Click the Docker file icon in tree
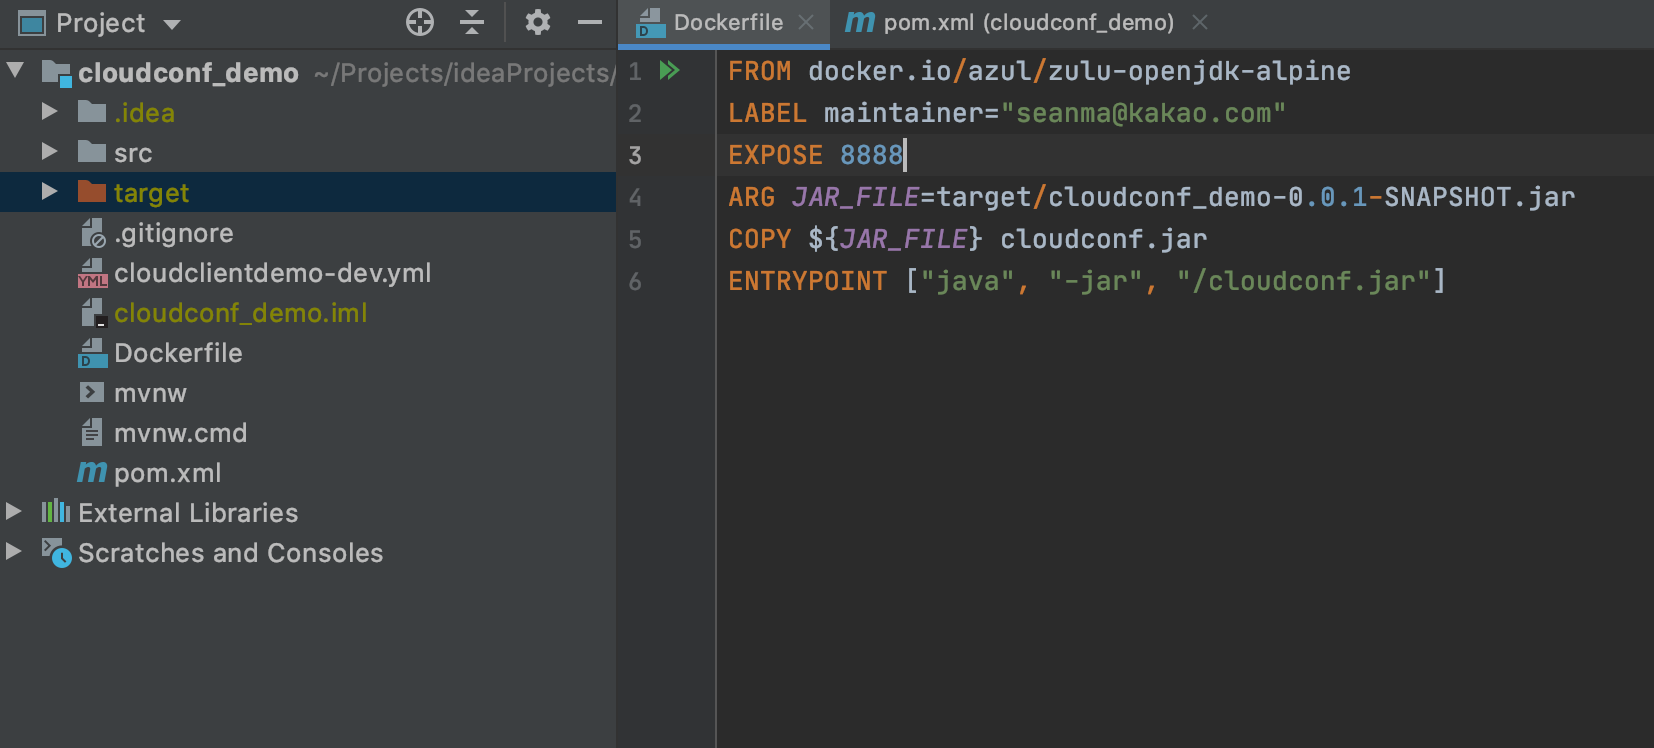Viewport: 1654px width, 748px height. [92, 353]
